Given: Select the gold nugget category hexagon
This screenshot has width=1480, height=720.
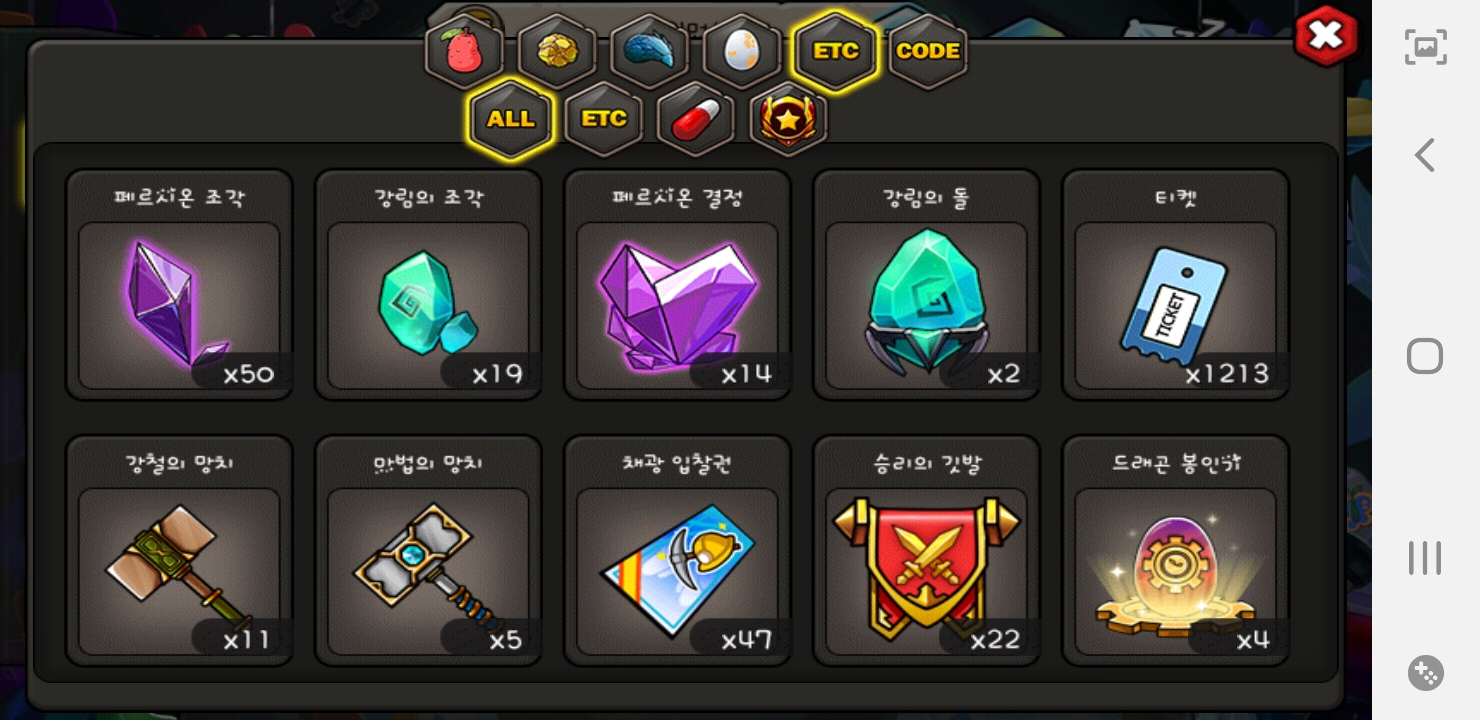Looking at the screenshot, I should [x=556, y=52].
